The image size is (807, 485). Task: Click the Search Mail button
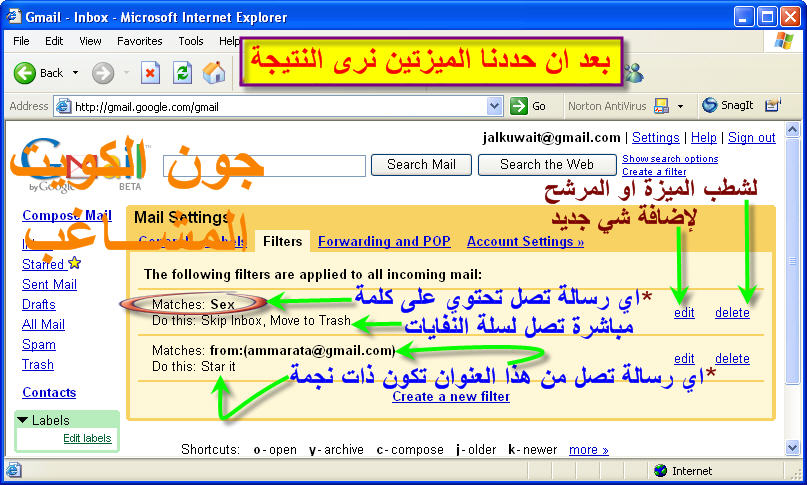coord(421,165)
